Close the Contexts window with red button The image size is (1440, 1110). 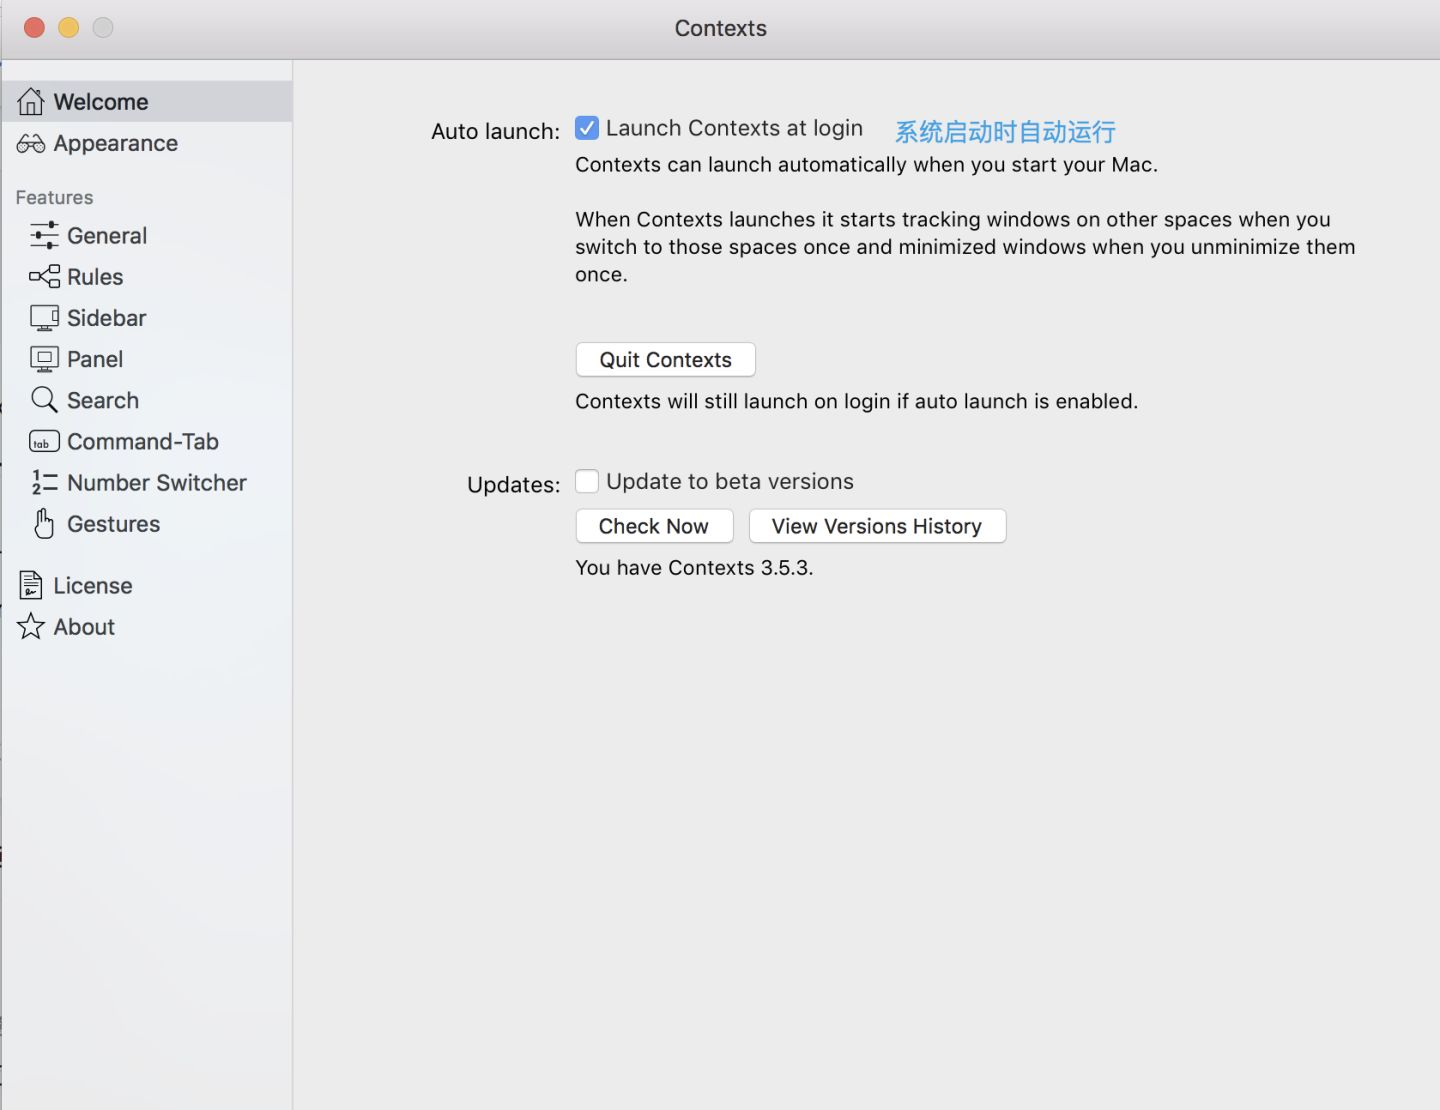[34, 28]
